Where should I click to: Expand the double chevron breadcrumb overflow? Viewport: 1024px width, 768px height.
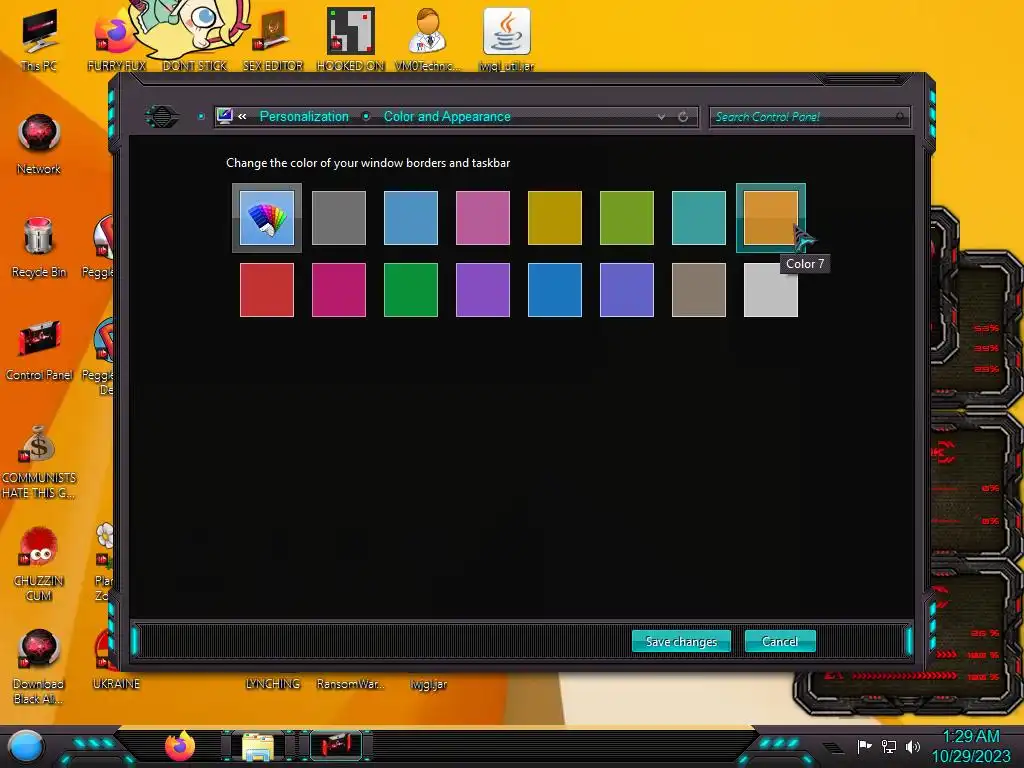242,116
